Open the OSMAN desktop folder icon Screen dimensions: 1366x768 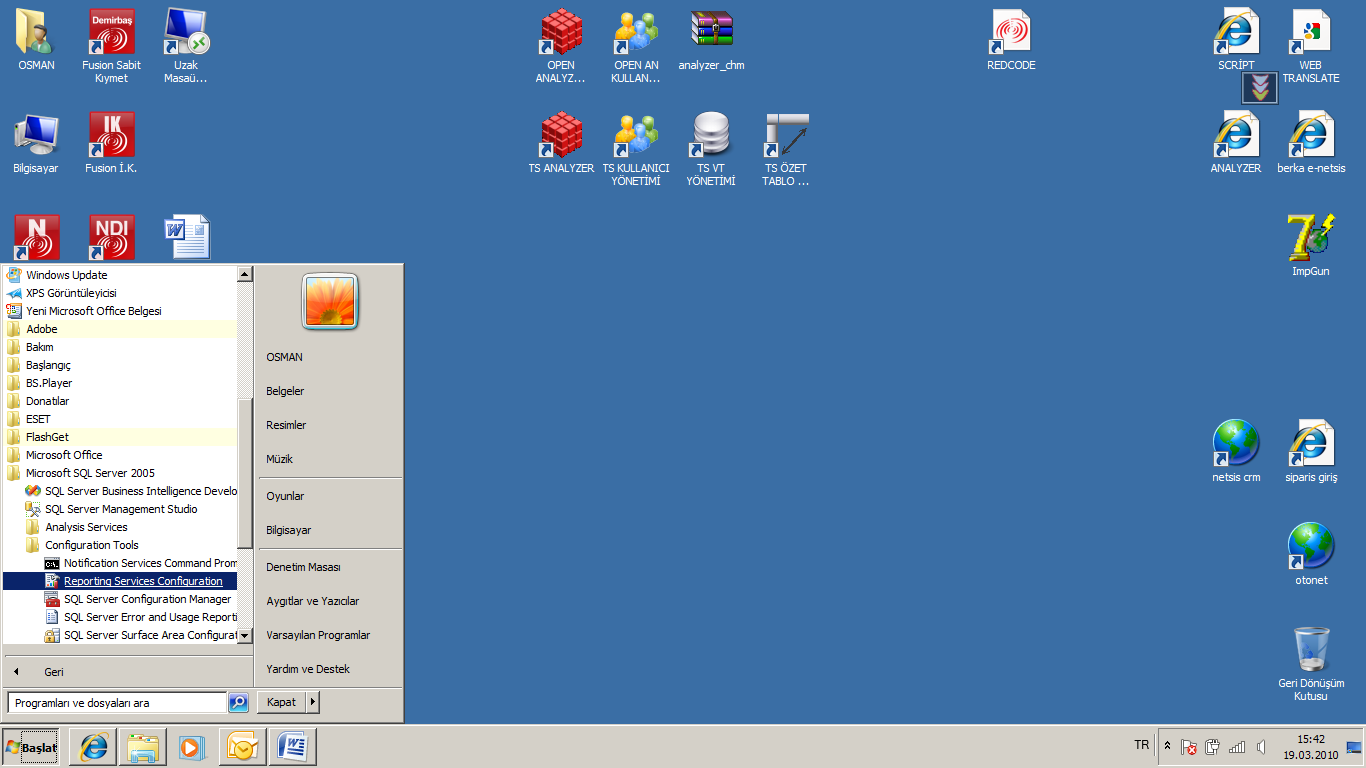(36, 32)
